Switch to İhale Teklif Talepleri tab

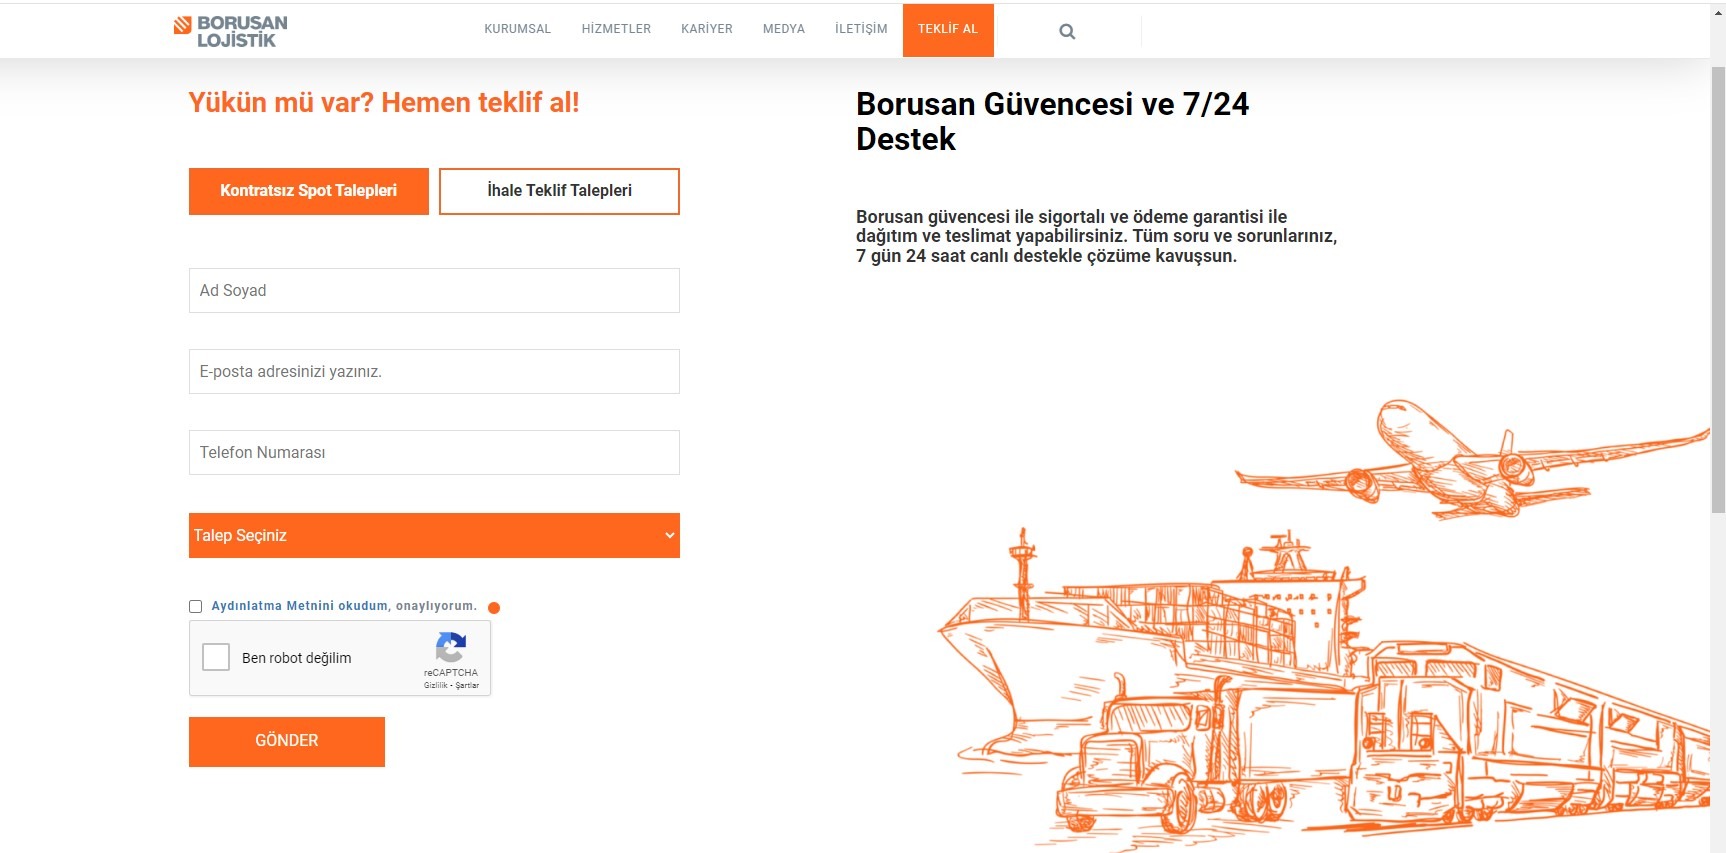(559, 191)
